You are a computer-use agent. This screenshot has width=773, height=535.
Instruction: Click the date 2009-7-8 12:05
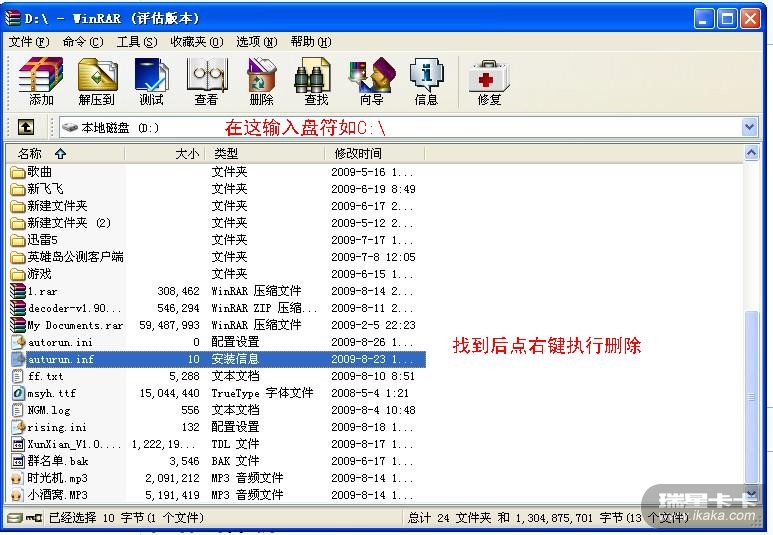tap(373, 257)
